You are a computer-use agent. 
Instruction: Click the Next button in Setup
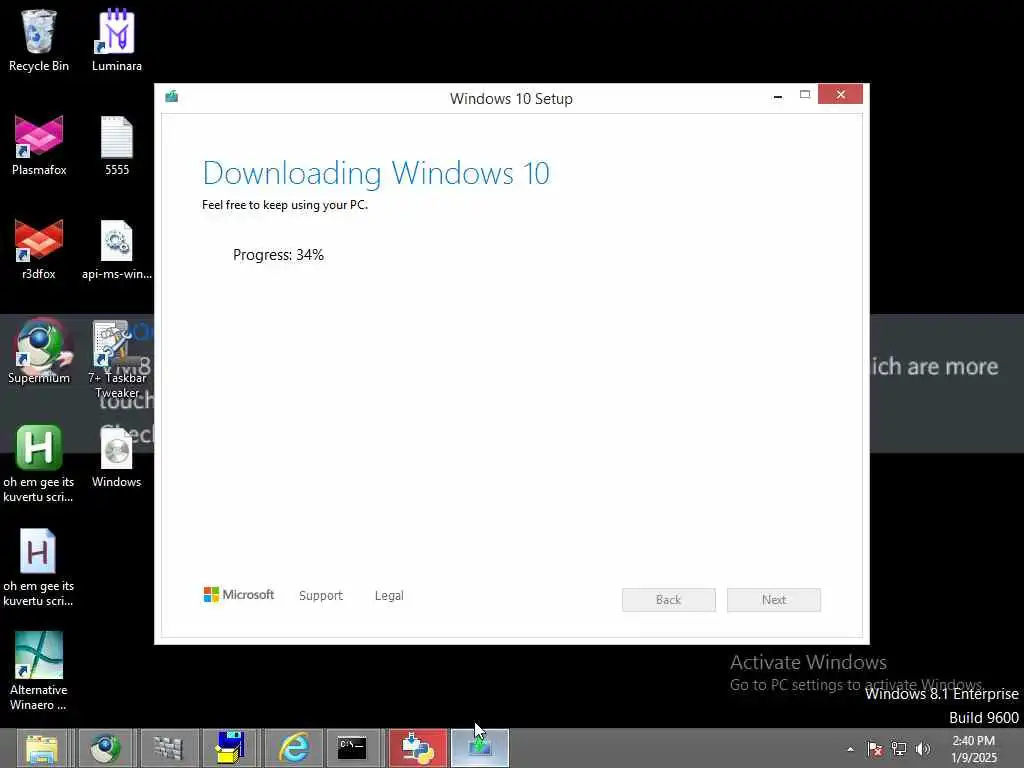coord(774,600)
